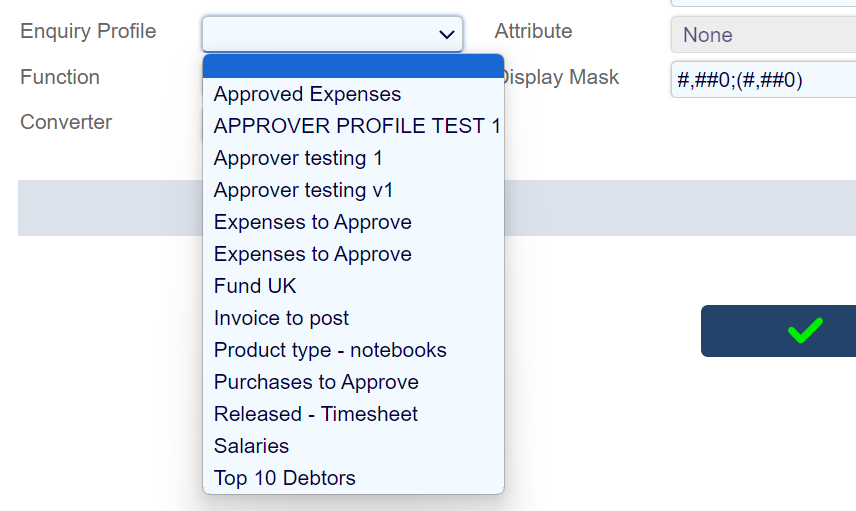Open the Attribute field showing None

[x=762, y=35]
